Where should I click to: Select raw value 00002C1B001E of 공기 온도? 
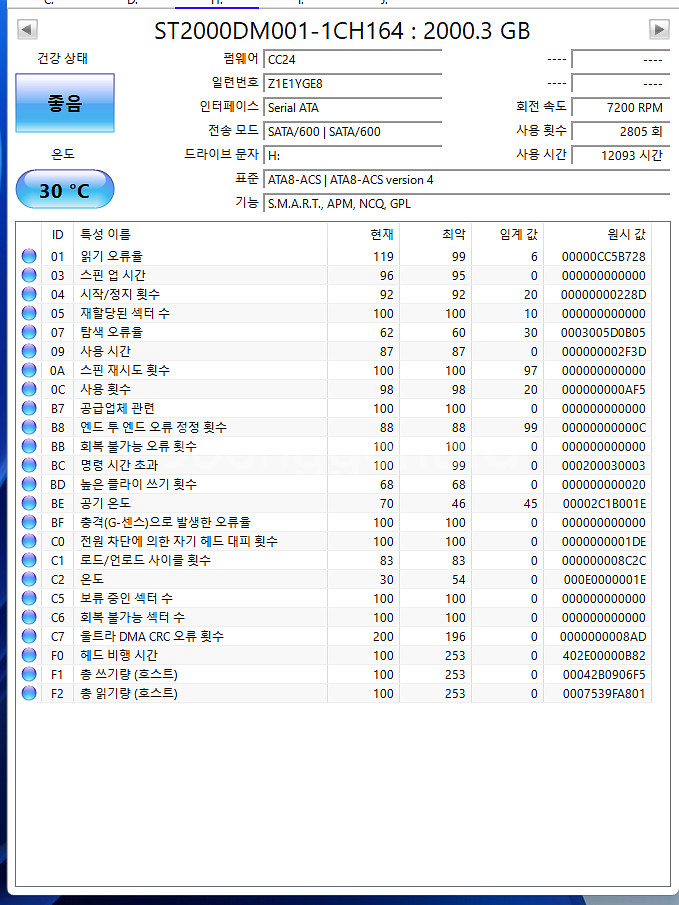(x=604, y=503)
